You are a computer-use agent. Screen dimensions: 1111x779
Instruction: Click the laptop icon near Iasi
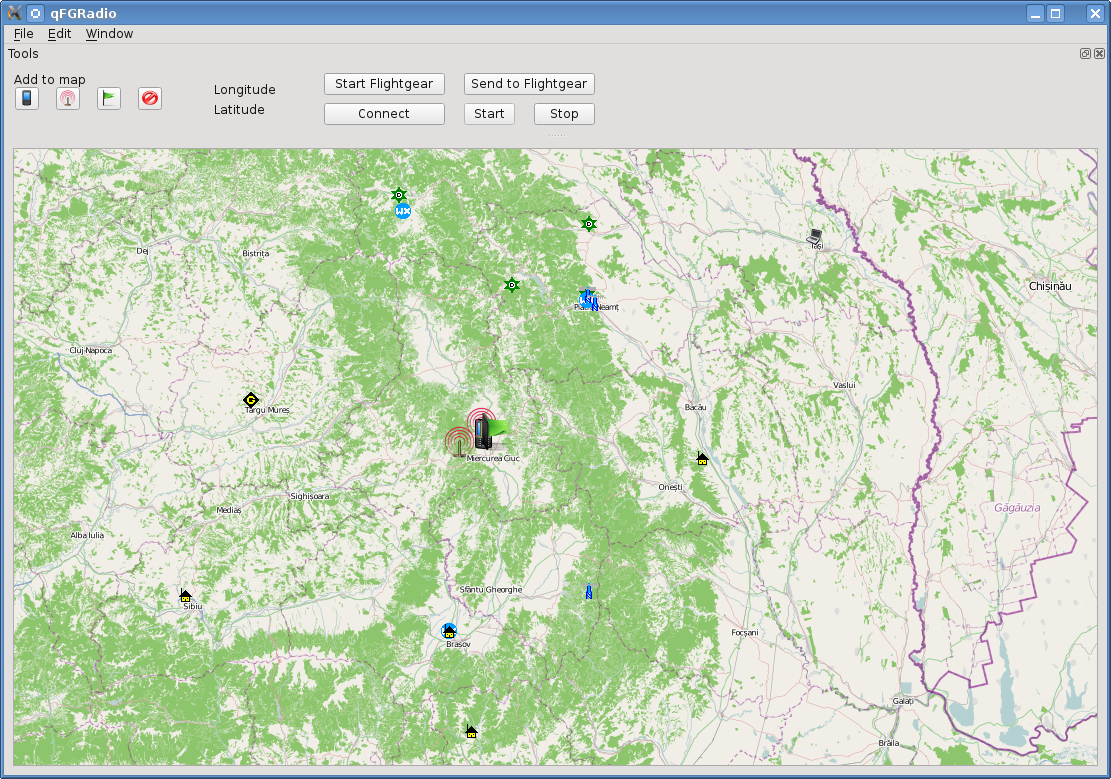click(x=815, y=237)
